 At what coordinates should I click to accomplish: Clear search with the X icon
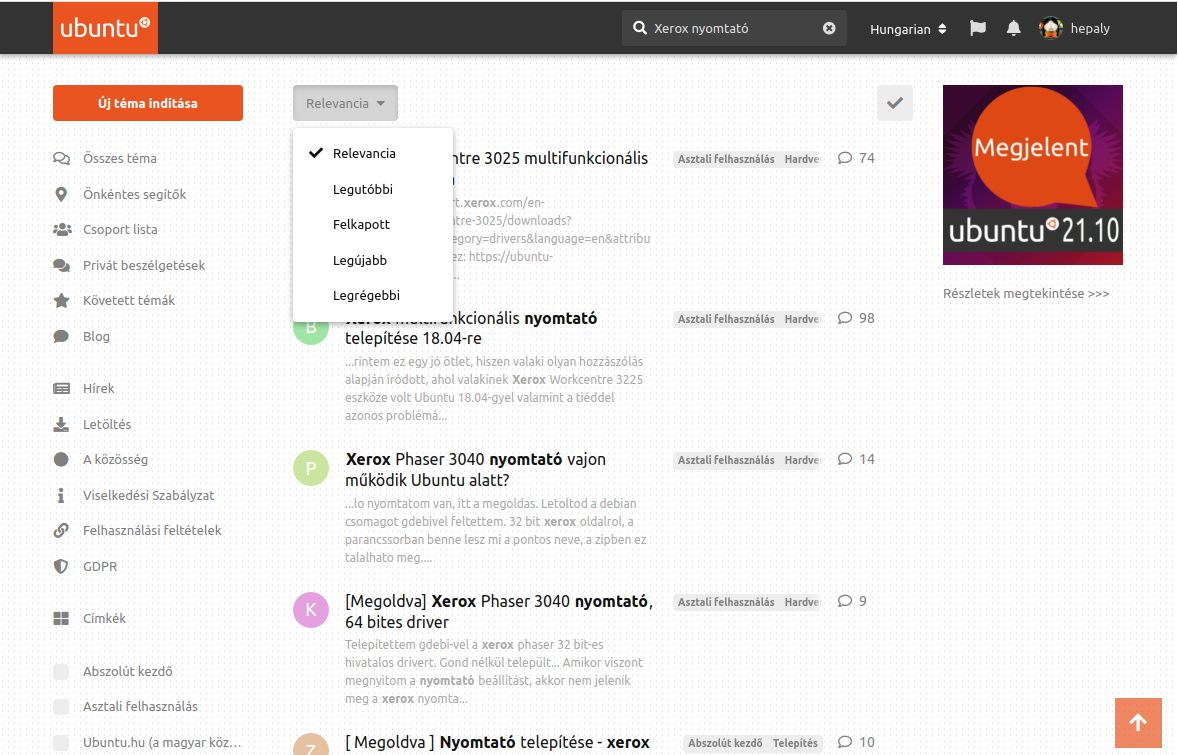(x=829, y=29)
